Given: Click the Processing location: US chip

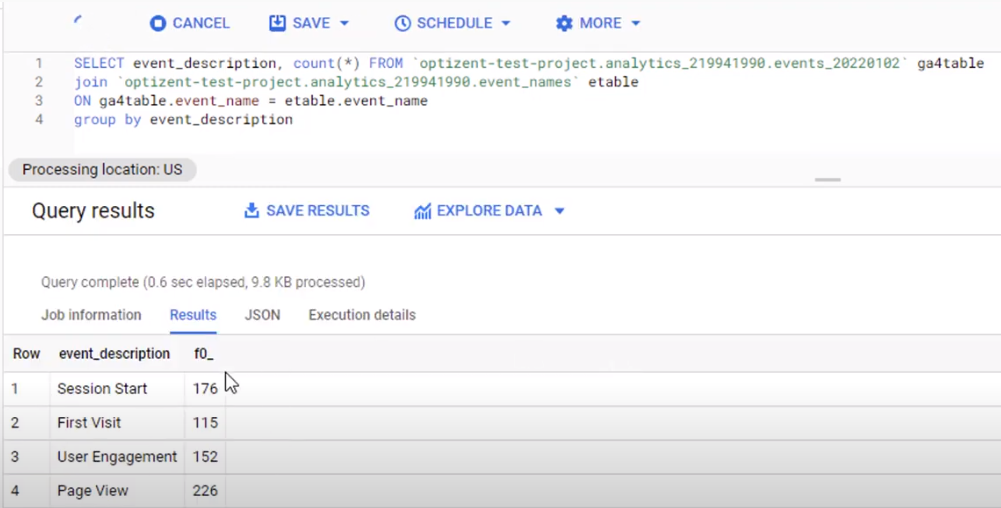Looking at the screenshot, I should point(102,170).
